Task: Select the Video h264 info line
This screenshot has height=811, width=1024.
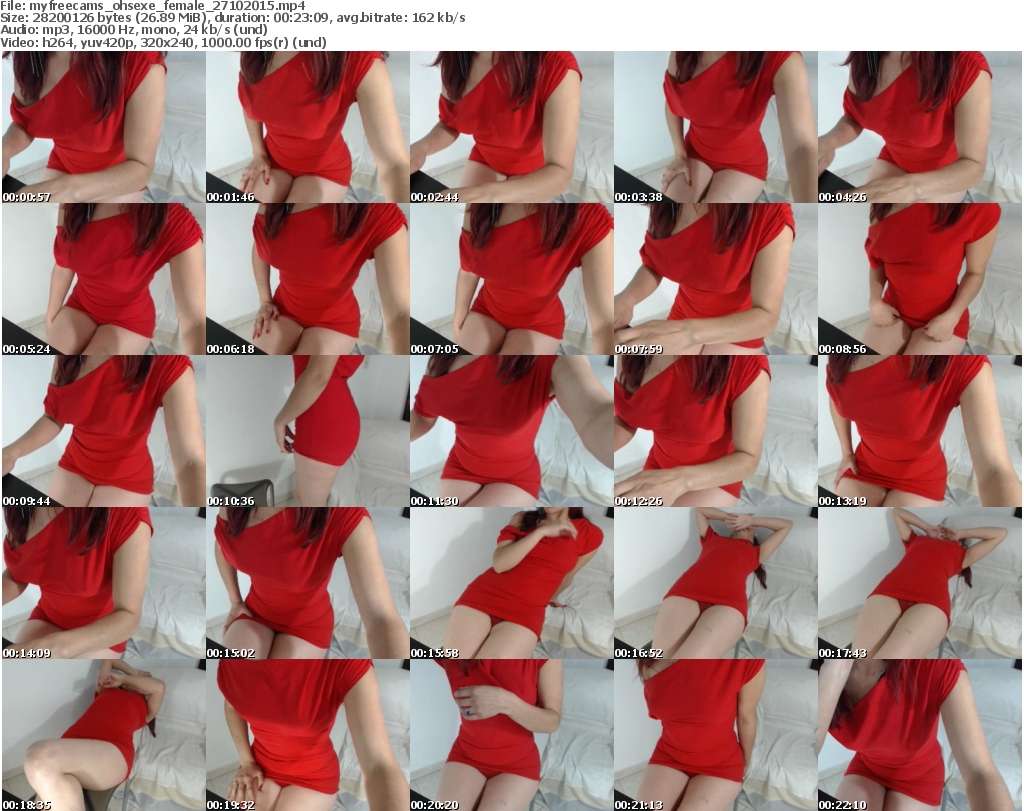Action: (163, 42)
